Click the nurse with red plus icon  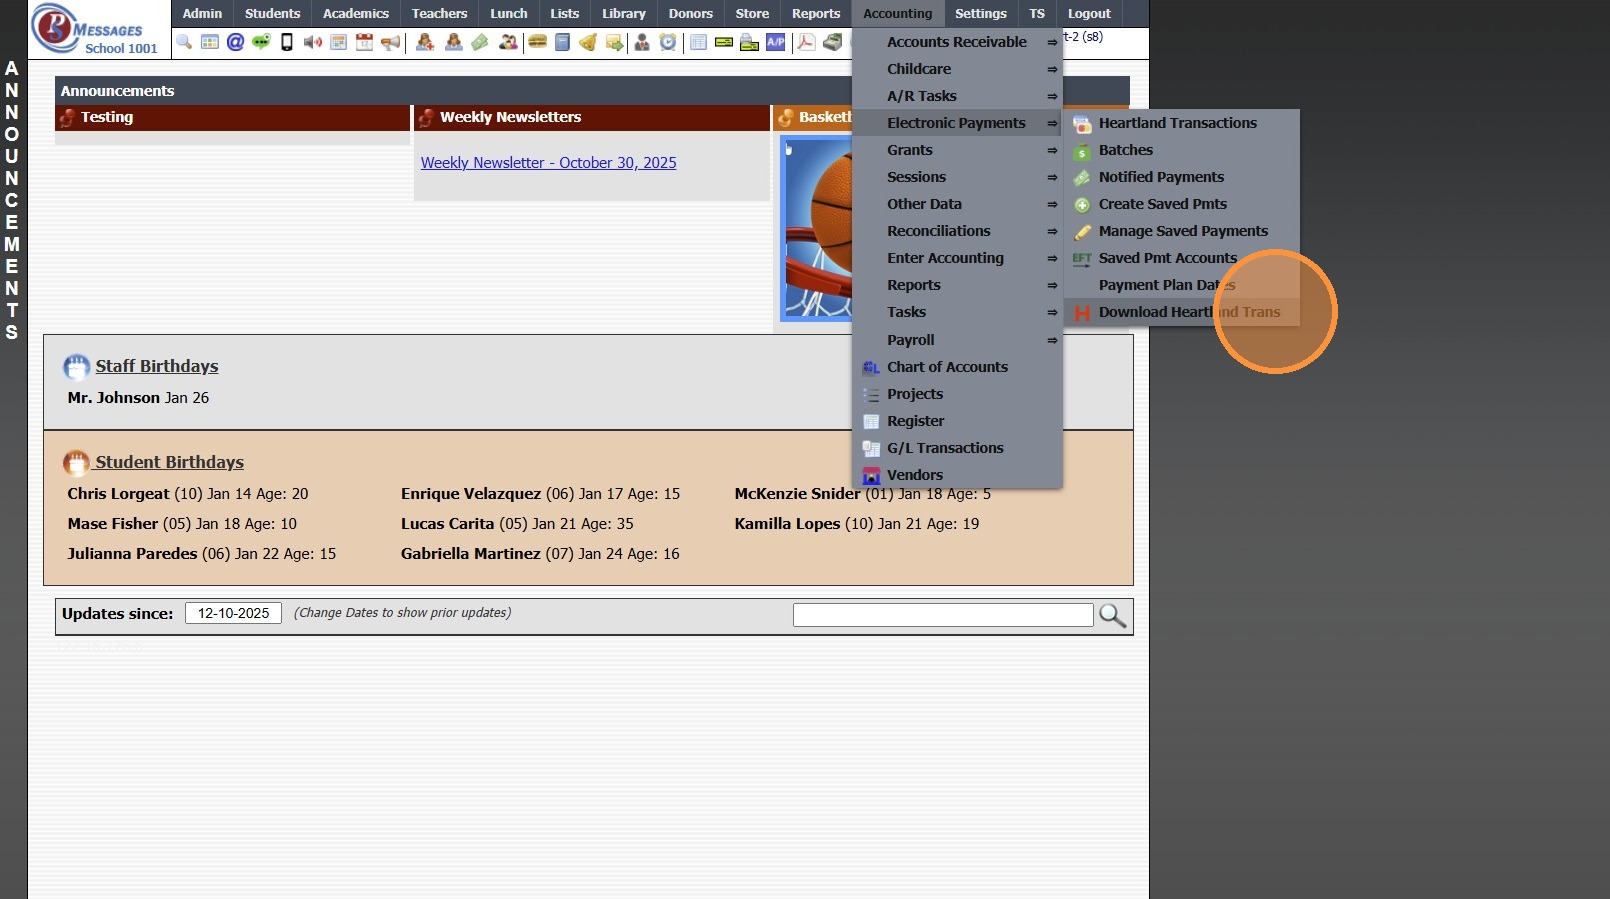pos(425,42)
